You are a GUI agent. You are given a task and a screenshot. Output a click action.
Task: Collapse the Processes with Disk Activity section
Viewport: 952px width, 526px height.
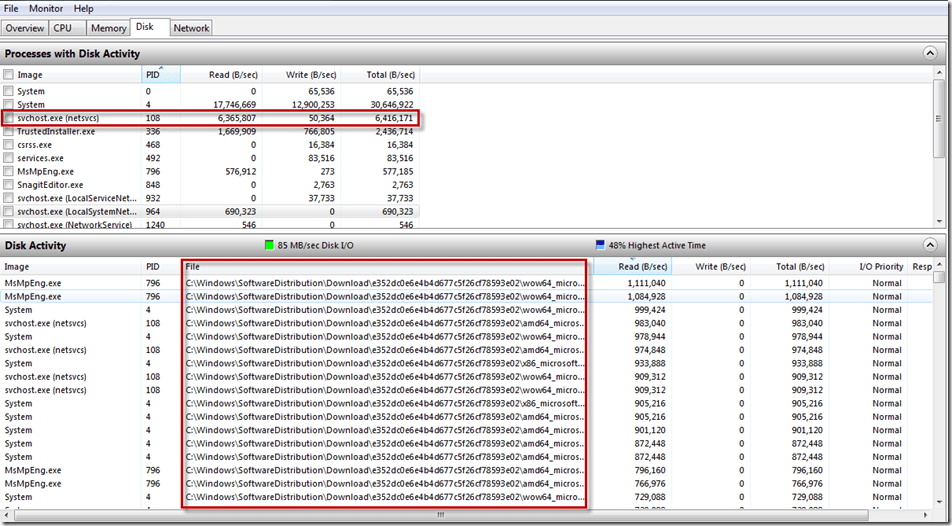click(932, 54)
